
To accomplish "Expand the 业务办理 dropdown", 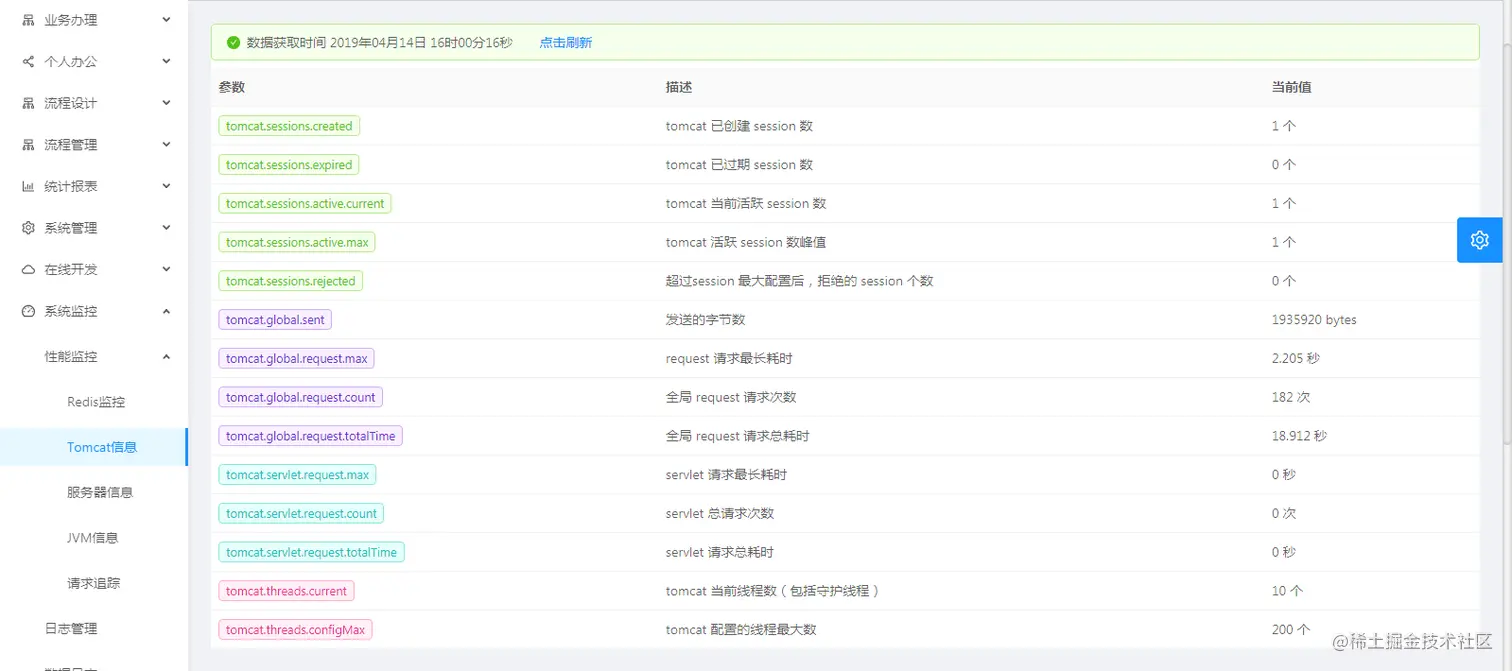I will [x=167, y=19].
